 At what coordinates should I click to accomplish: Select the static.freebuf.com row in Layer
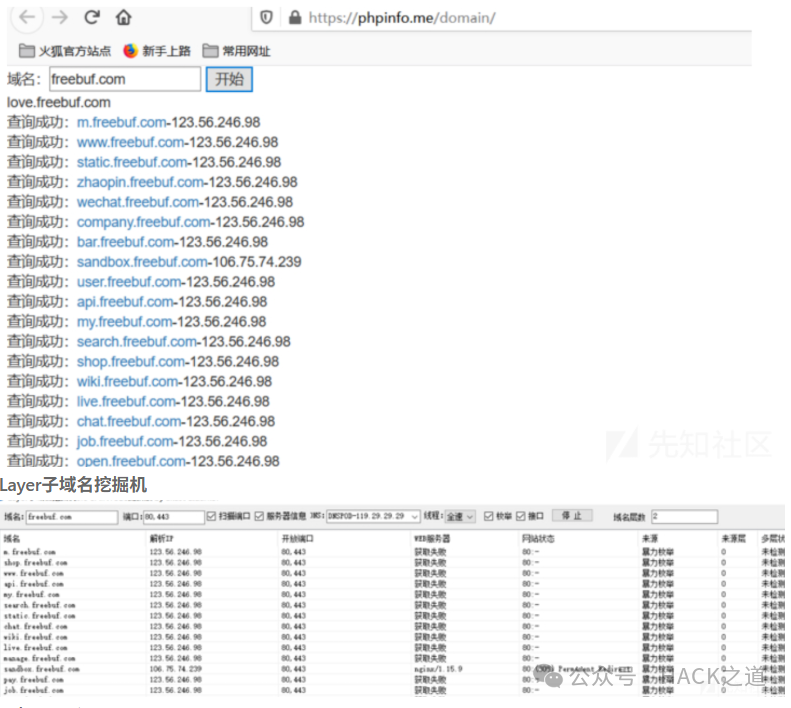tap(392, 616)
